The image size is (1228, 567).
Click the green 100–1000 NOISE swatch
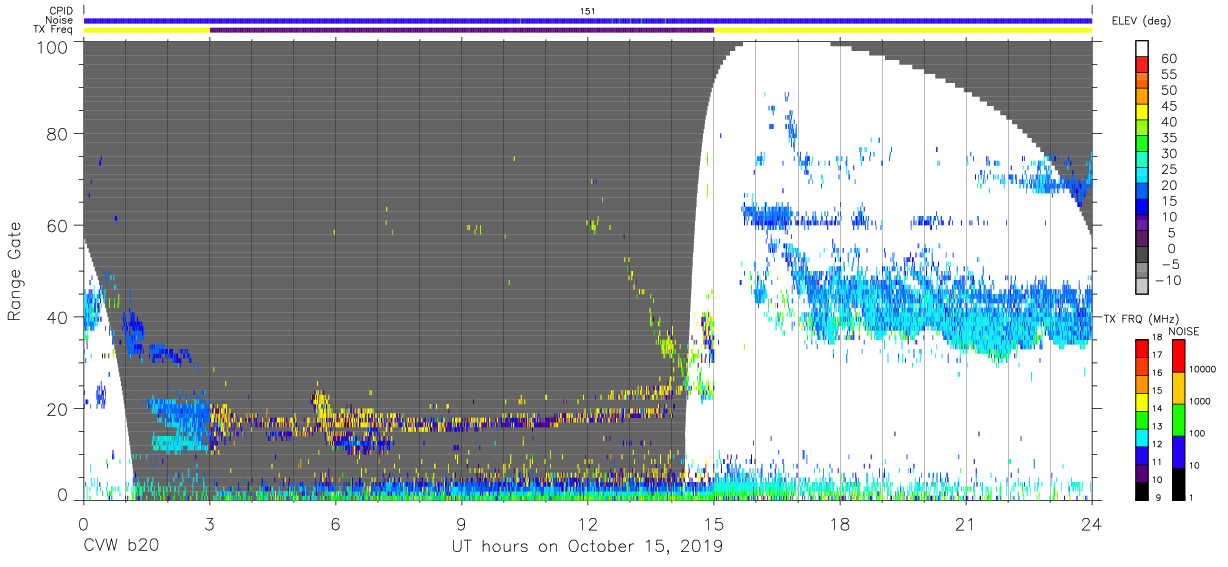(1178, 419)
